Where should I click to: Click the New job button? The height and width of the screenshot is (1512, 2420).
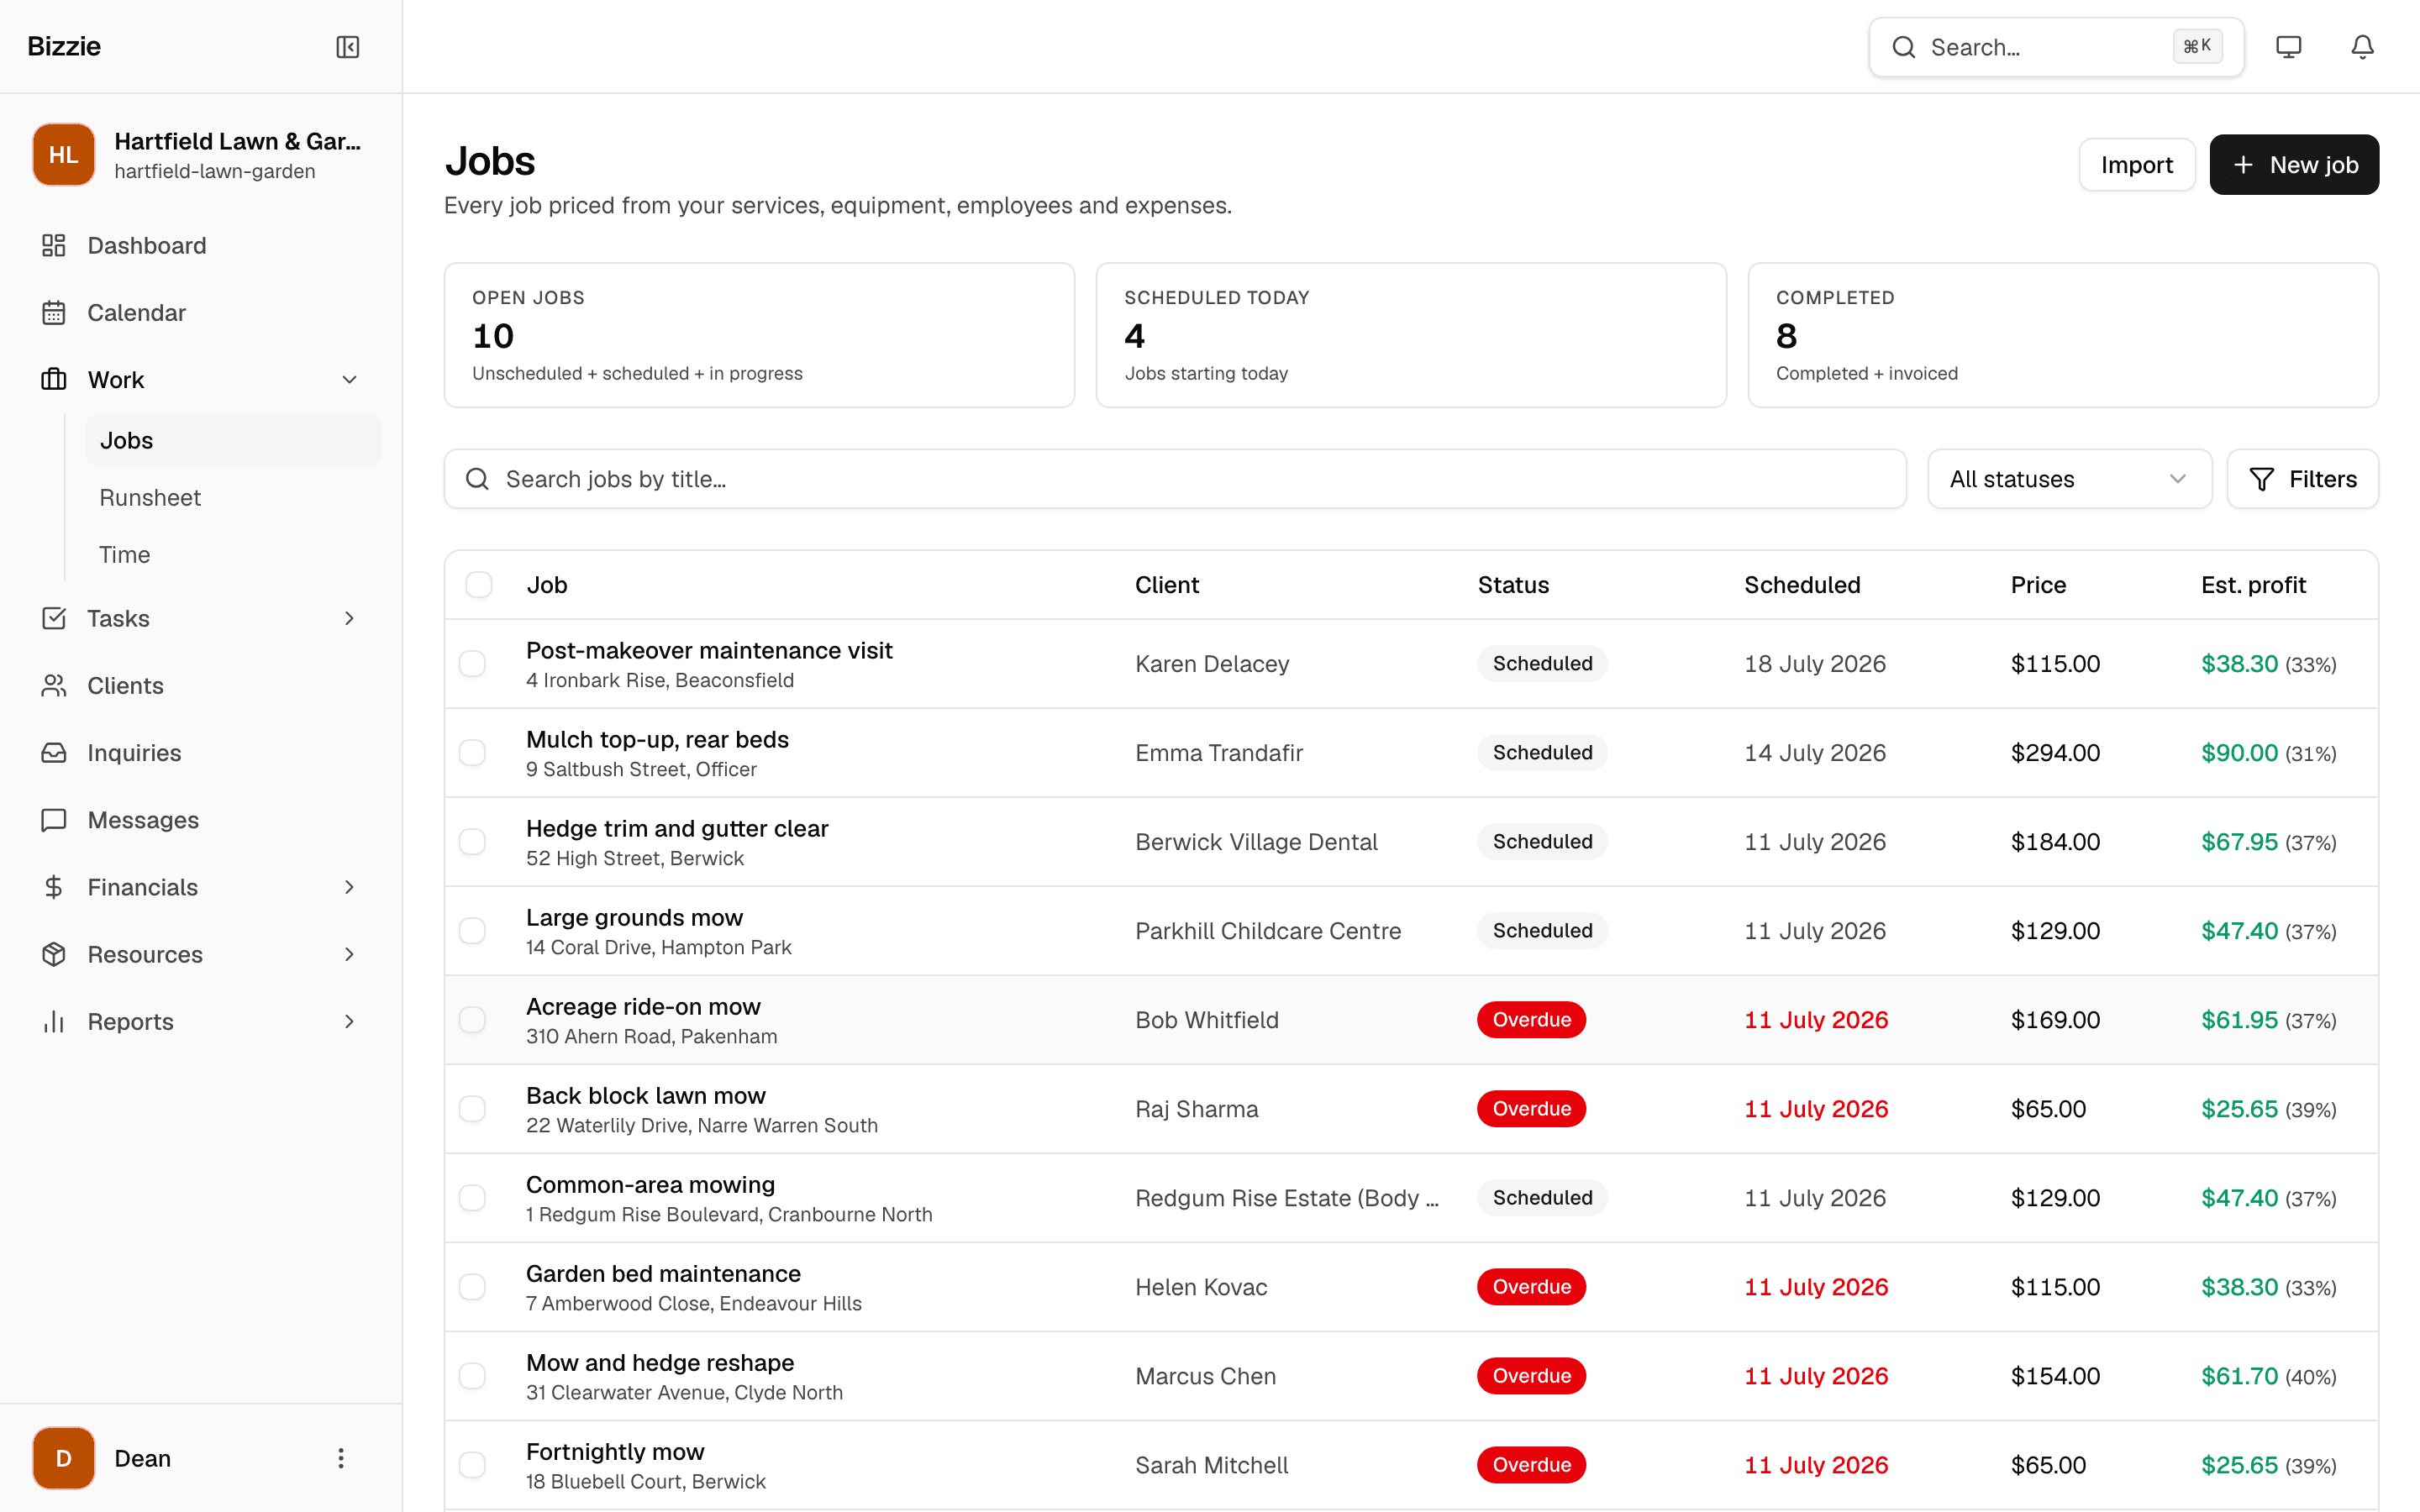coord(2294,165)
